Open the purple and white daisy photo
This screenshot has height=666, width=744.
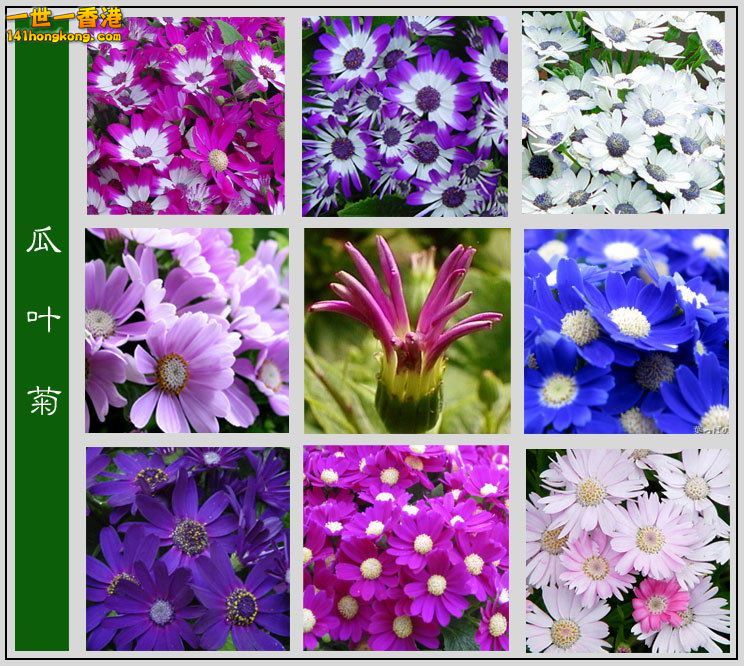[405, 115]
